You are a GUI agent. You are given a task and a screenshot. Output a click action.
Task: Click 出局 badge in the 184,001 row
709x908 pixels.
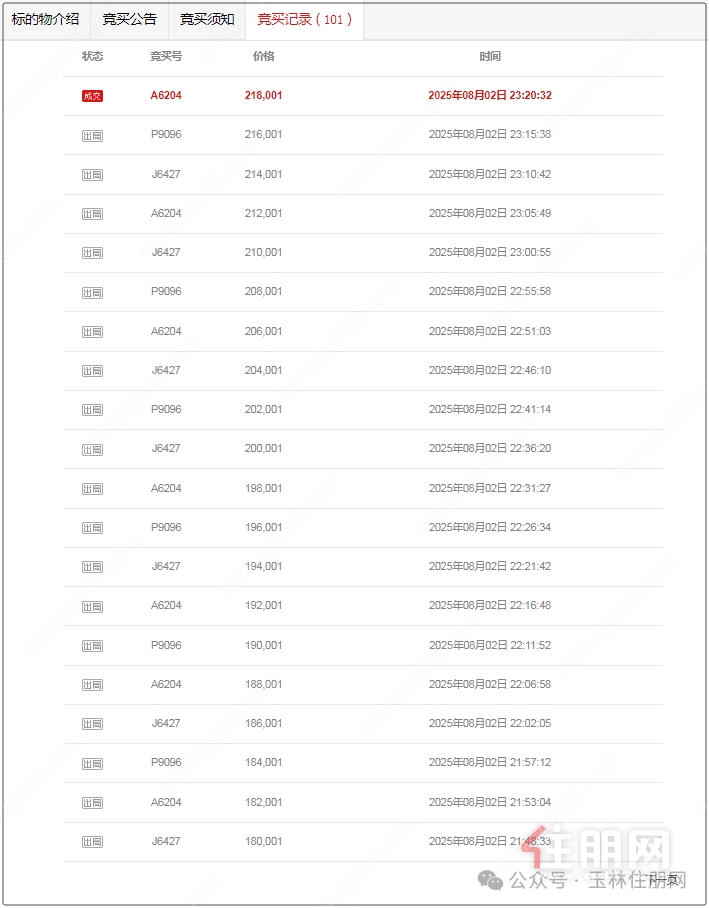pos(92,764)
